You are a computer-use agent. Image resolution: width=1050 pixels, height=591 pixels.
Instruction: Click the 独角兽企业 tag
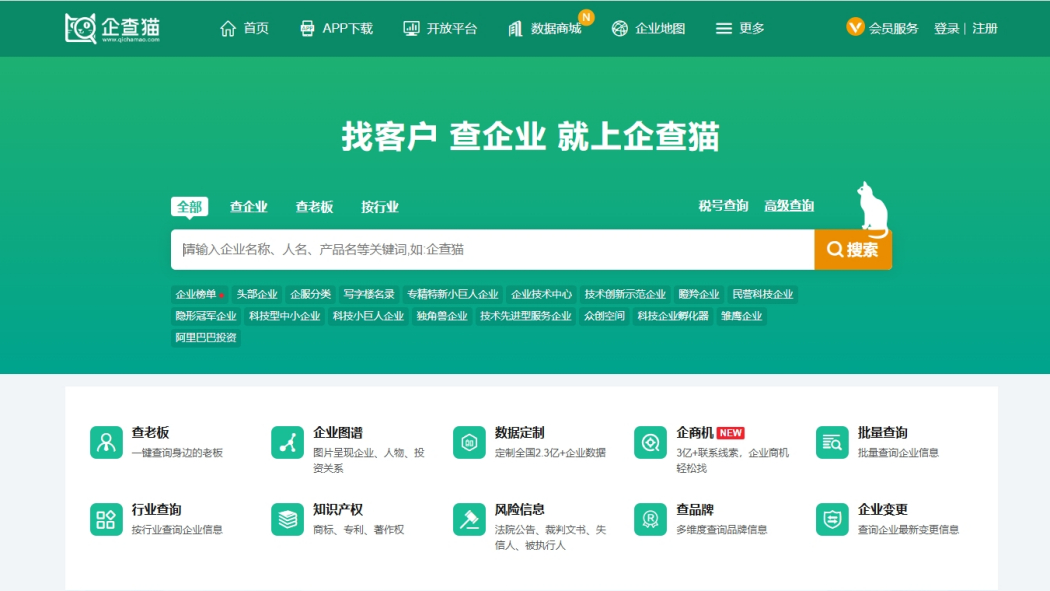(x=441, y=316)
